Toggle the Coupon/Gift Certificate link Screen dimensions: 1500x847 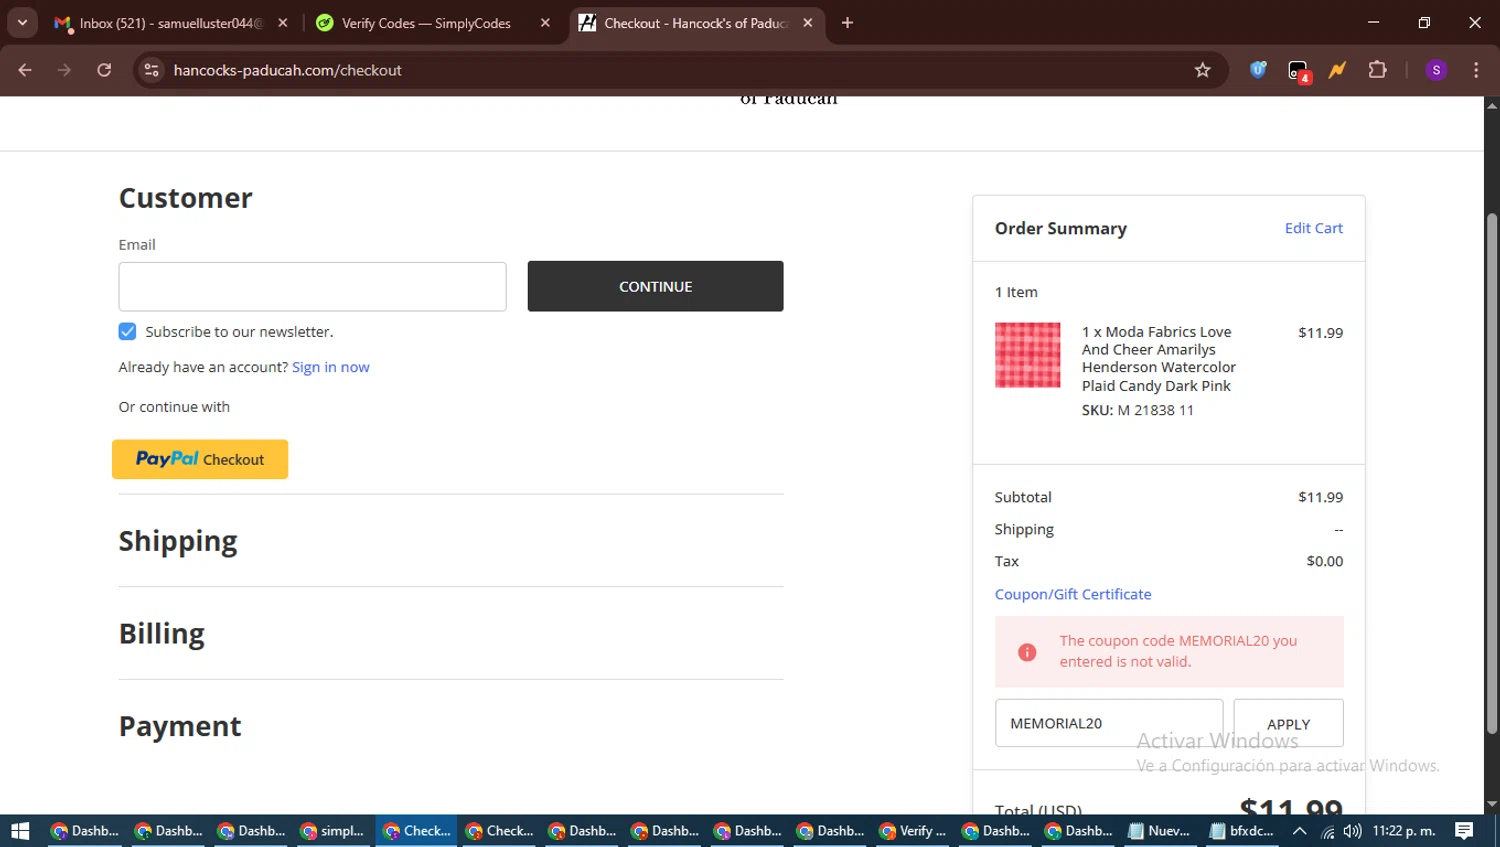[x=1073, y=594]
